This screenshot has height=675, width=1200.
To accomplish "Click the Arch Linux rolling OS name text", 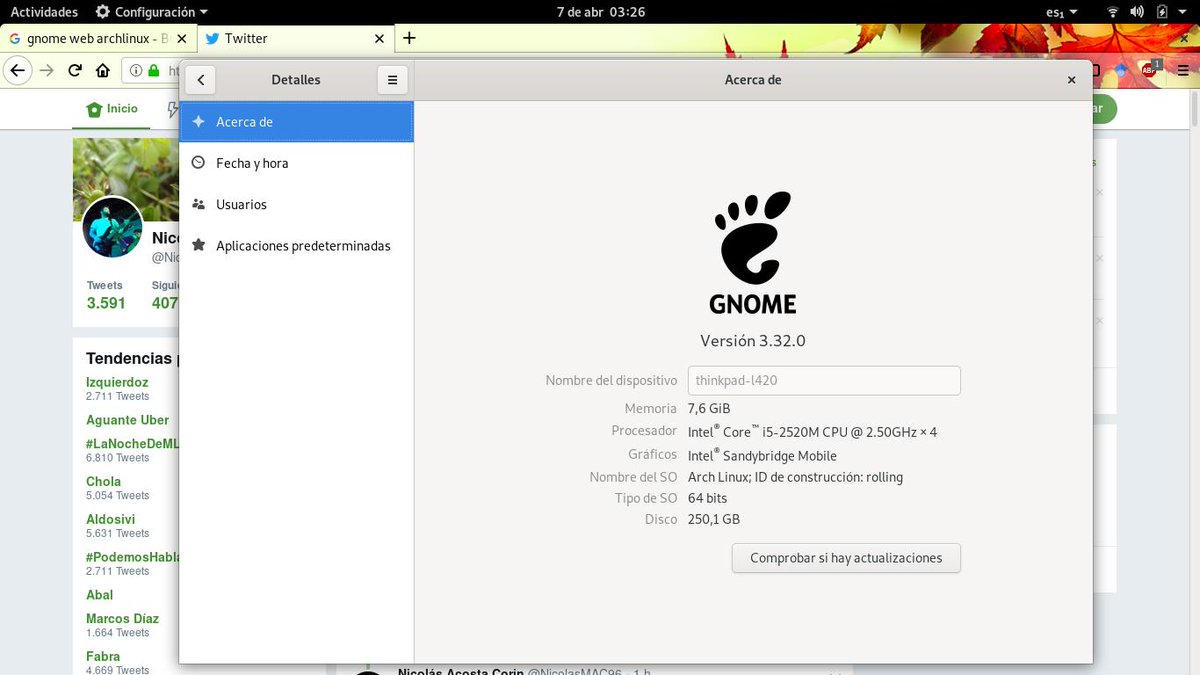I will tap(795, 477).
